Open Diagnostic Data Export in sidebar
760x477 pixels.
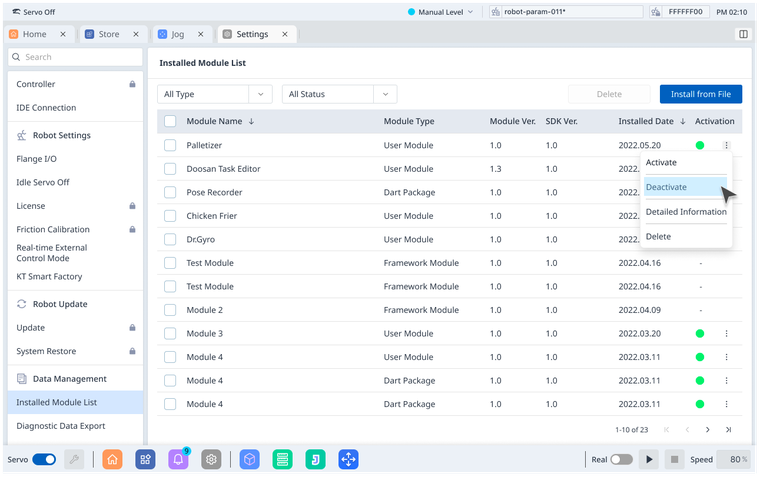pyautogui.click(x=61, y=425)
